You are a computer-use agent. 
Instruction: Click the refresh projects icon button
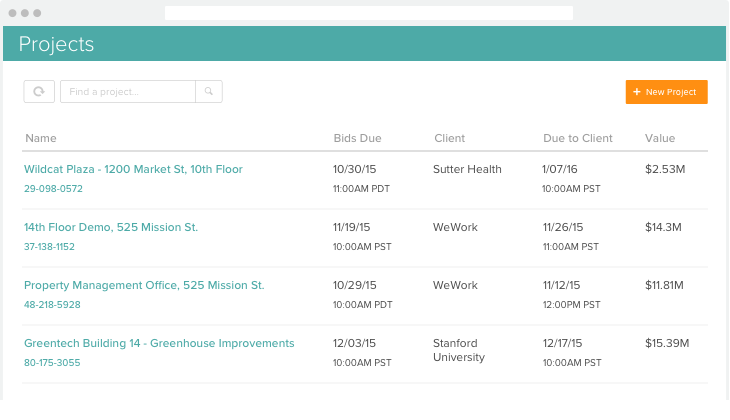(x=39, y=91)
